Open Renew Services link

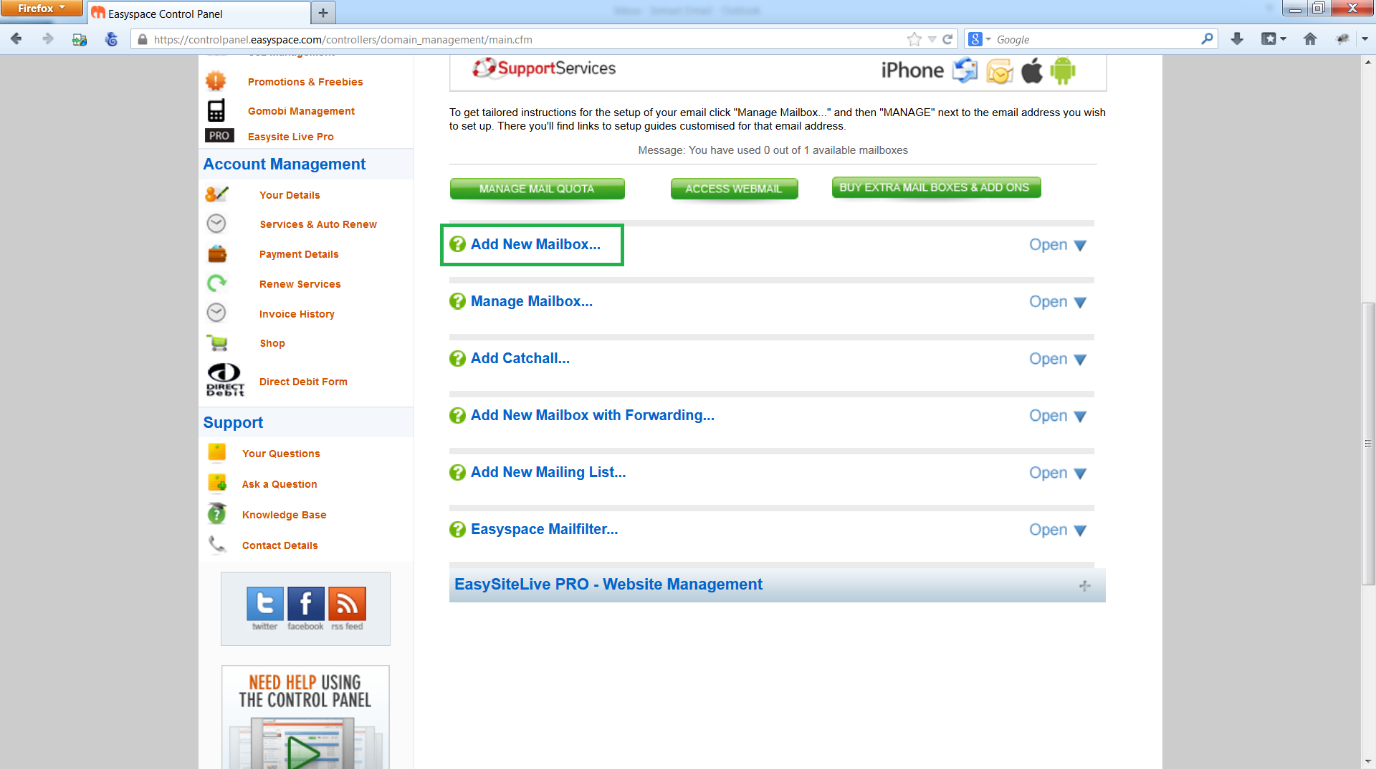tap(300, 284)
